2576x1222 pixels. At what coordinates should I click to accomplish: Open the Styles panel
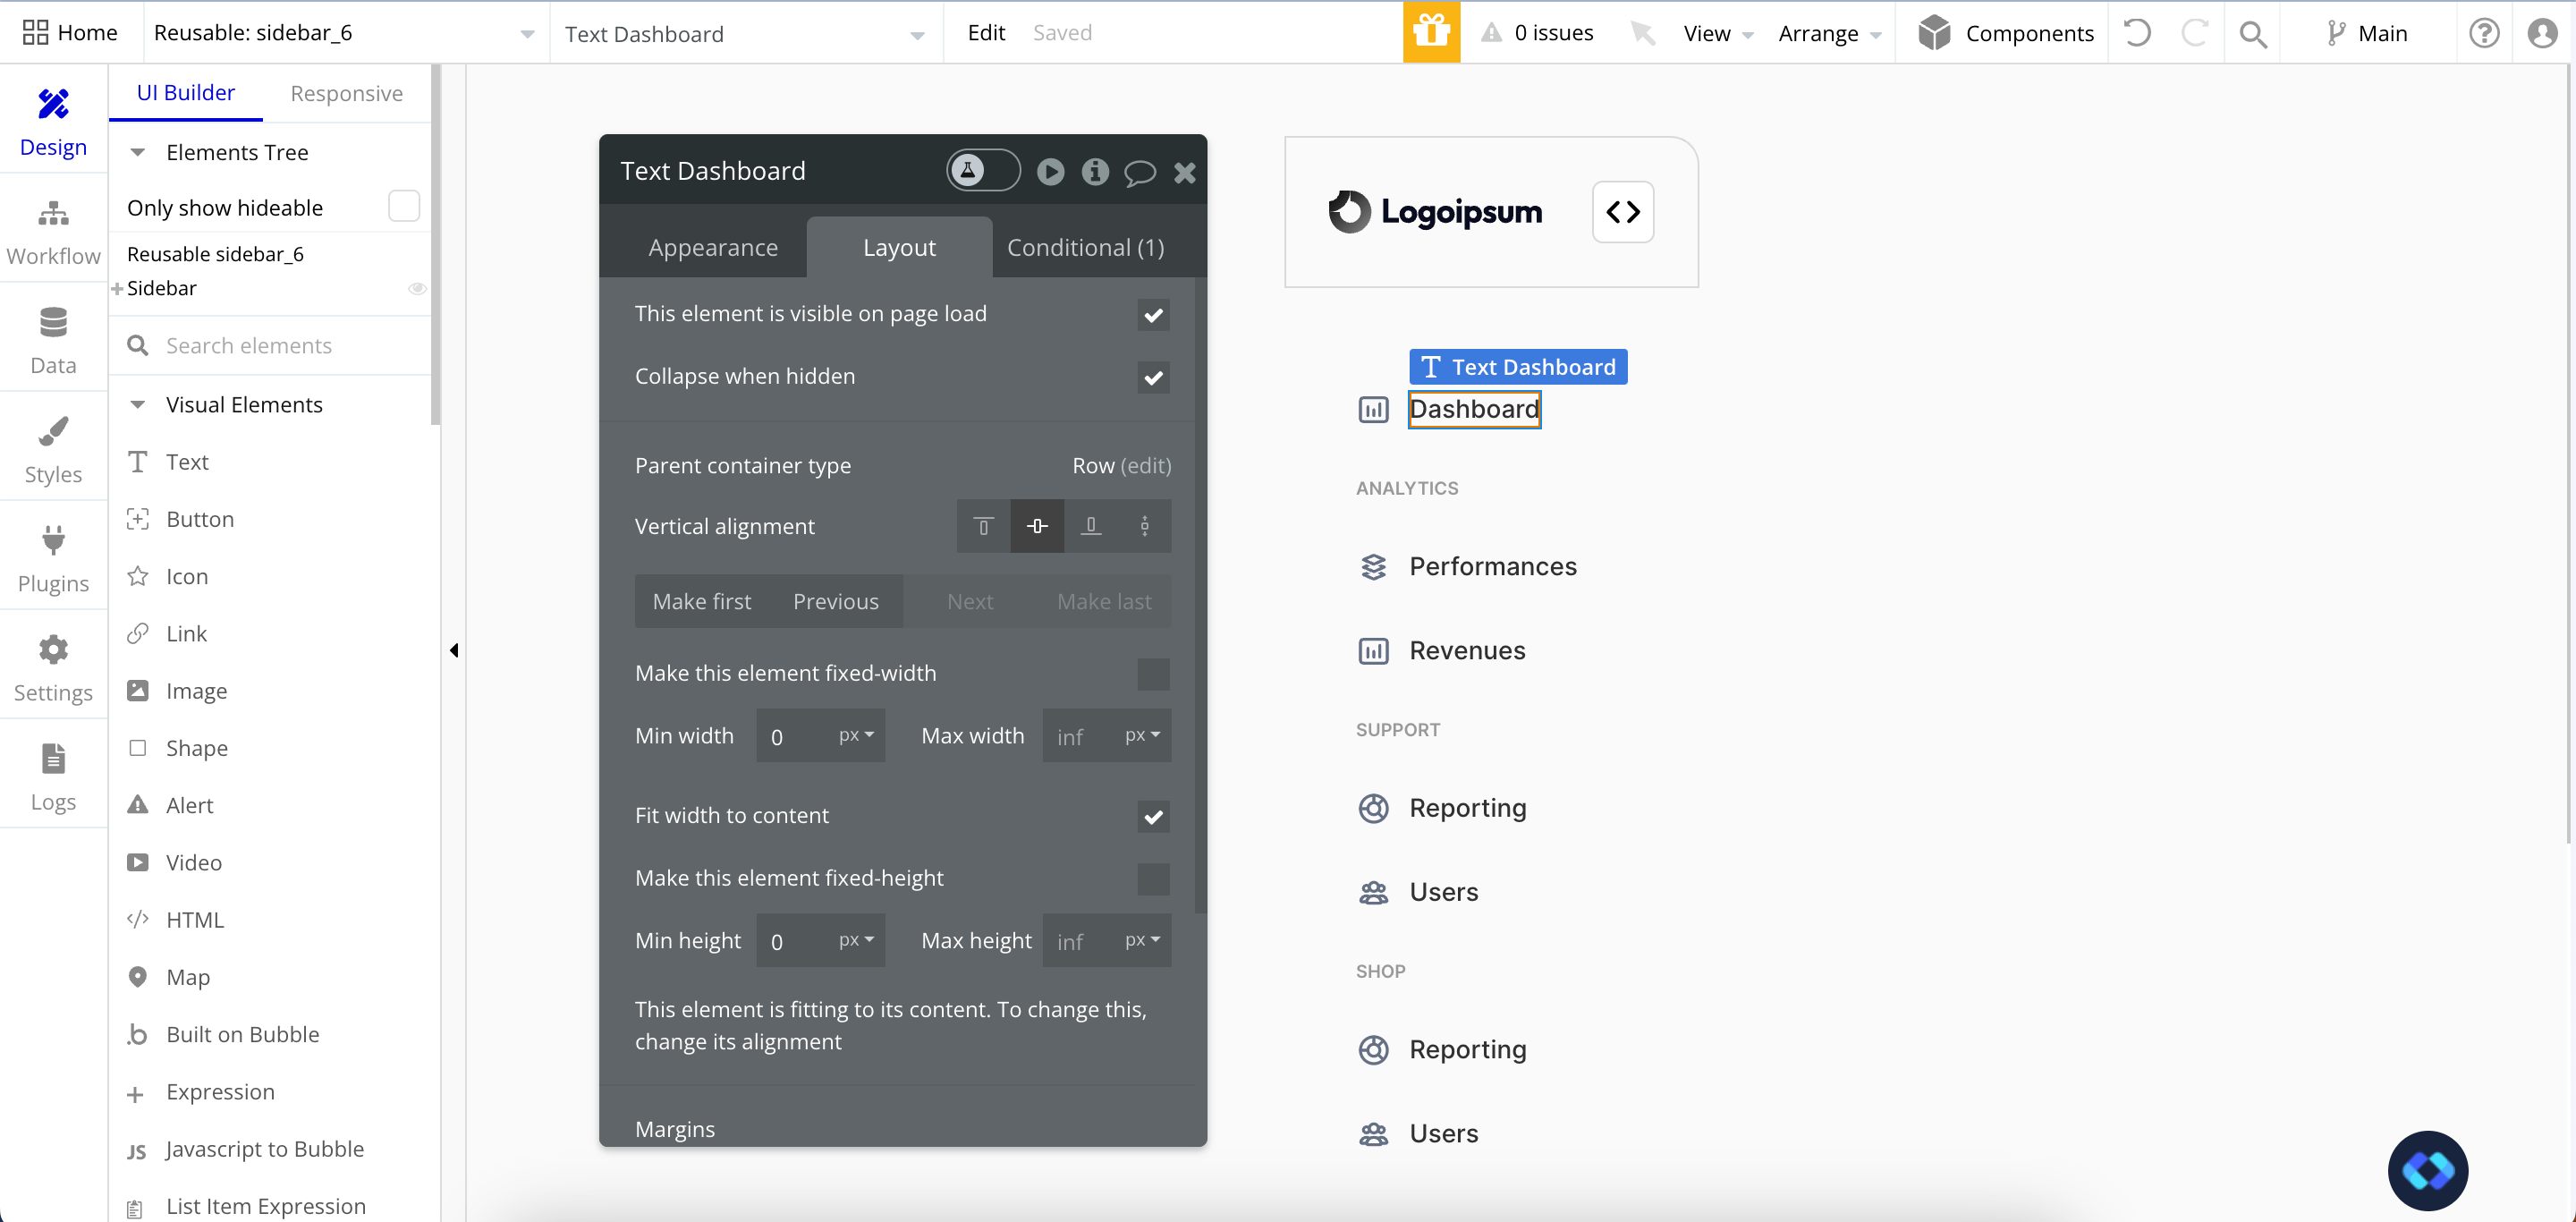point(53,448)
